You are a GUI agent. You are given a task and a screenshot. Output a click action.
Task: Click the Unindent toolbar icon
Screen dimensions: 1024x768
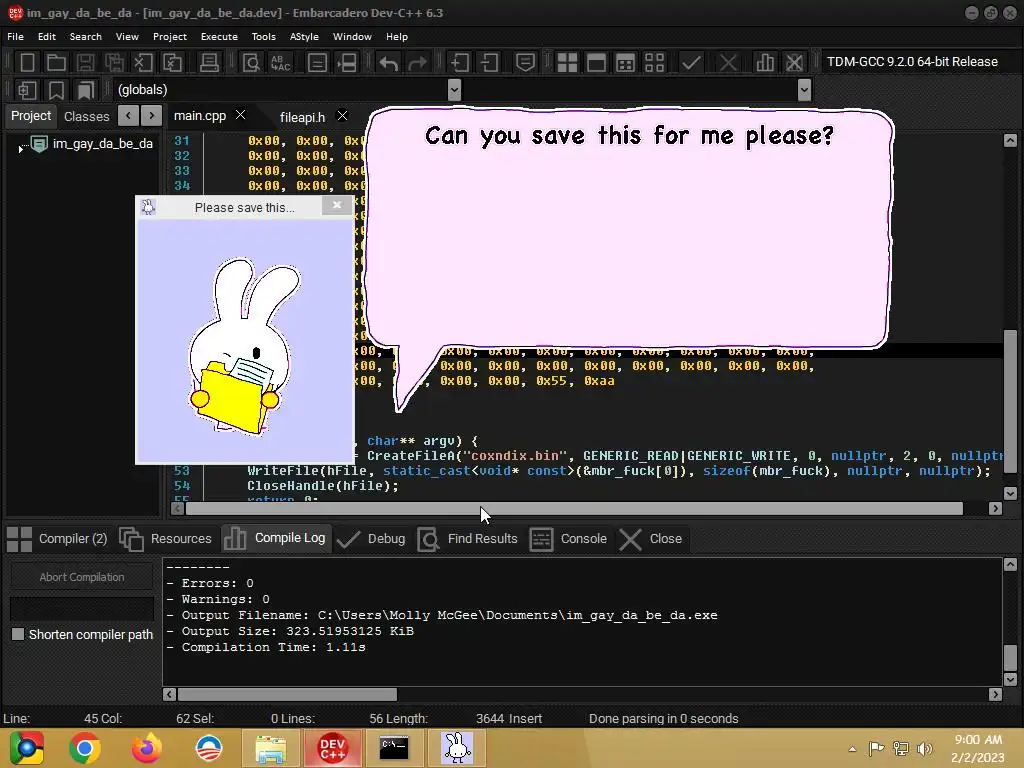pyautogui.click(x=489, y=63)
